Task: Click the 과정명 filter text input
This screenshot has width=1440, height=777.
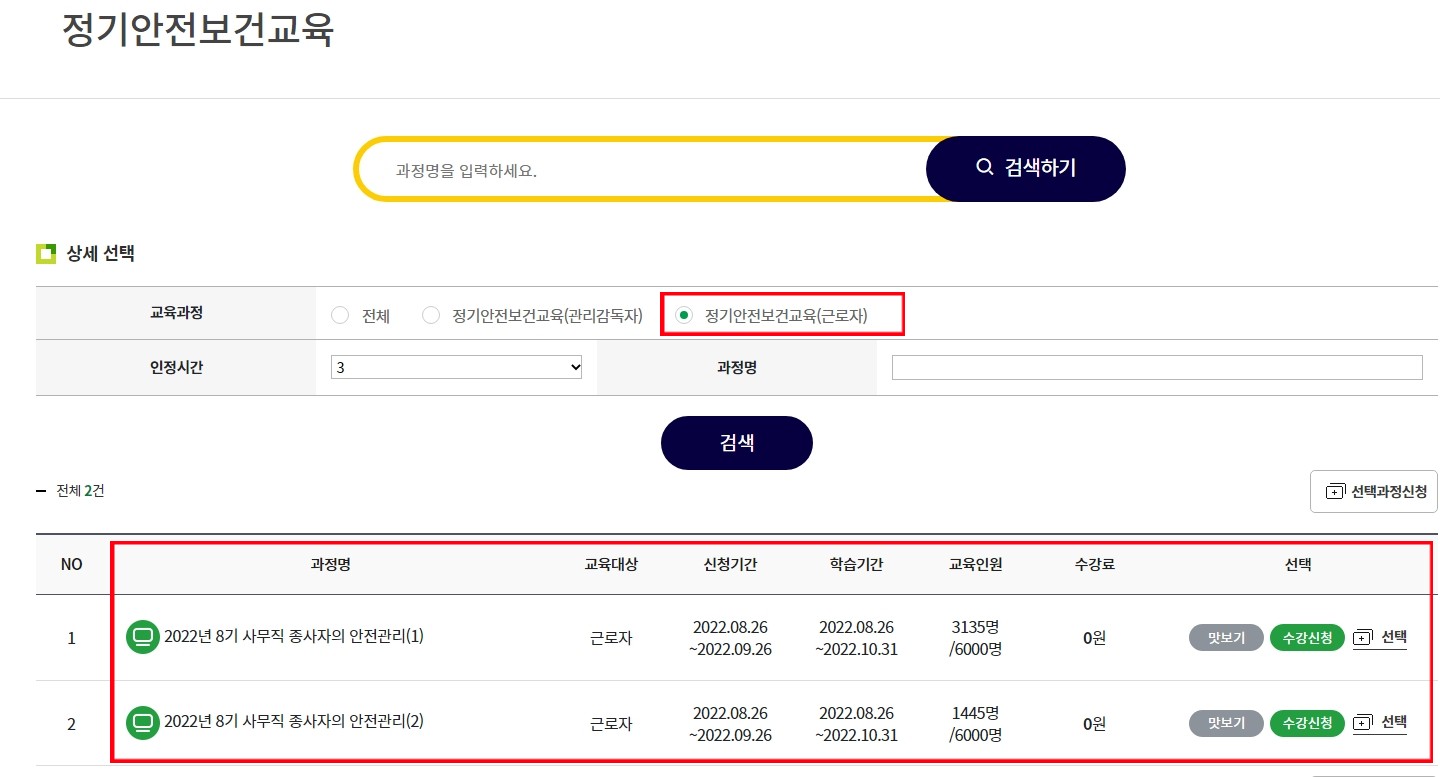Action: click(x=1157, y=368)
